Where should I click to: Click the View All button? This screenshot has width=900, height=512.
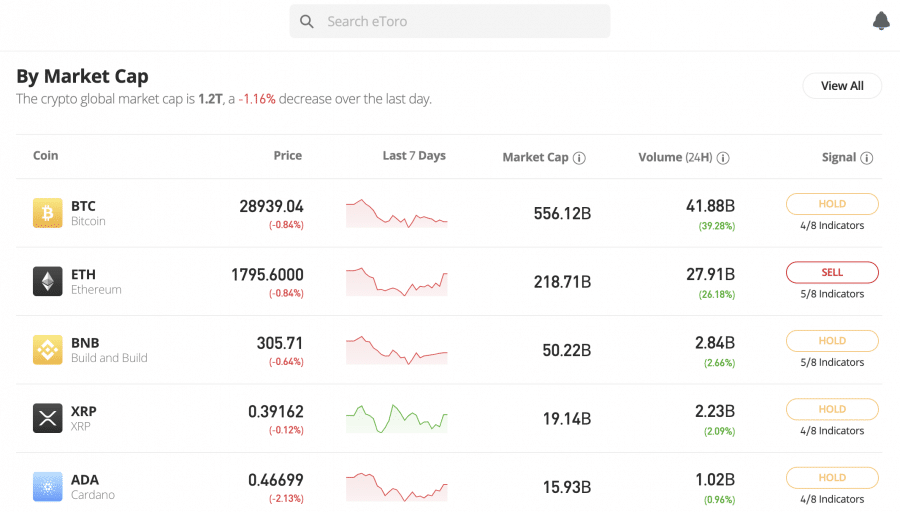click(x=842, y=86)
